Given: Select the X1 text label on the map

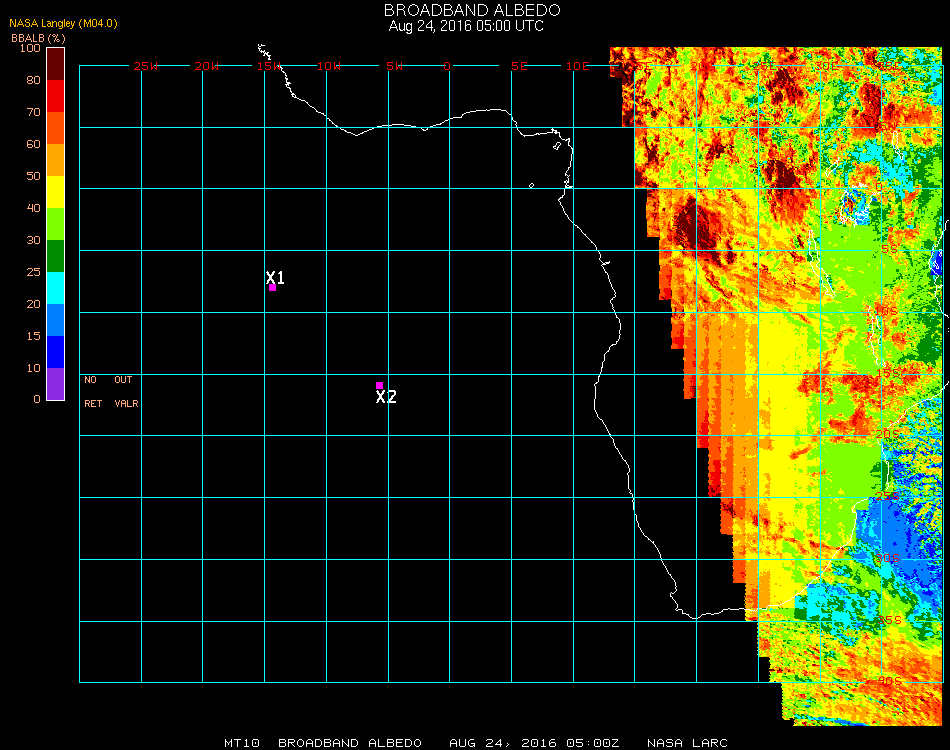Looking at the screenshot, I should click(276, 277).
